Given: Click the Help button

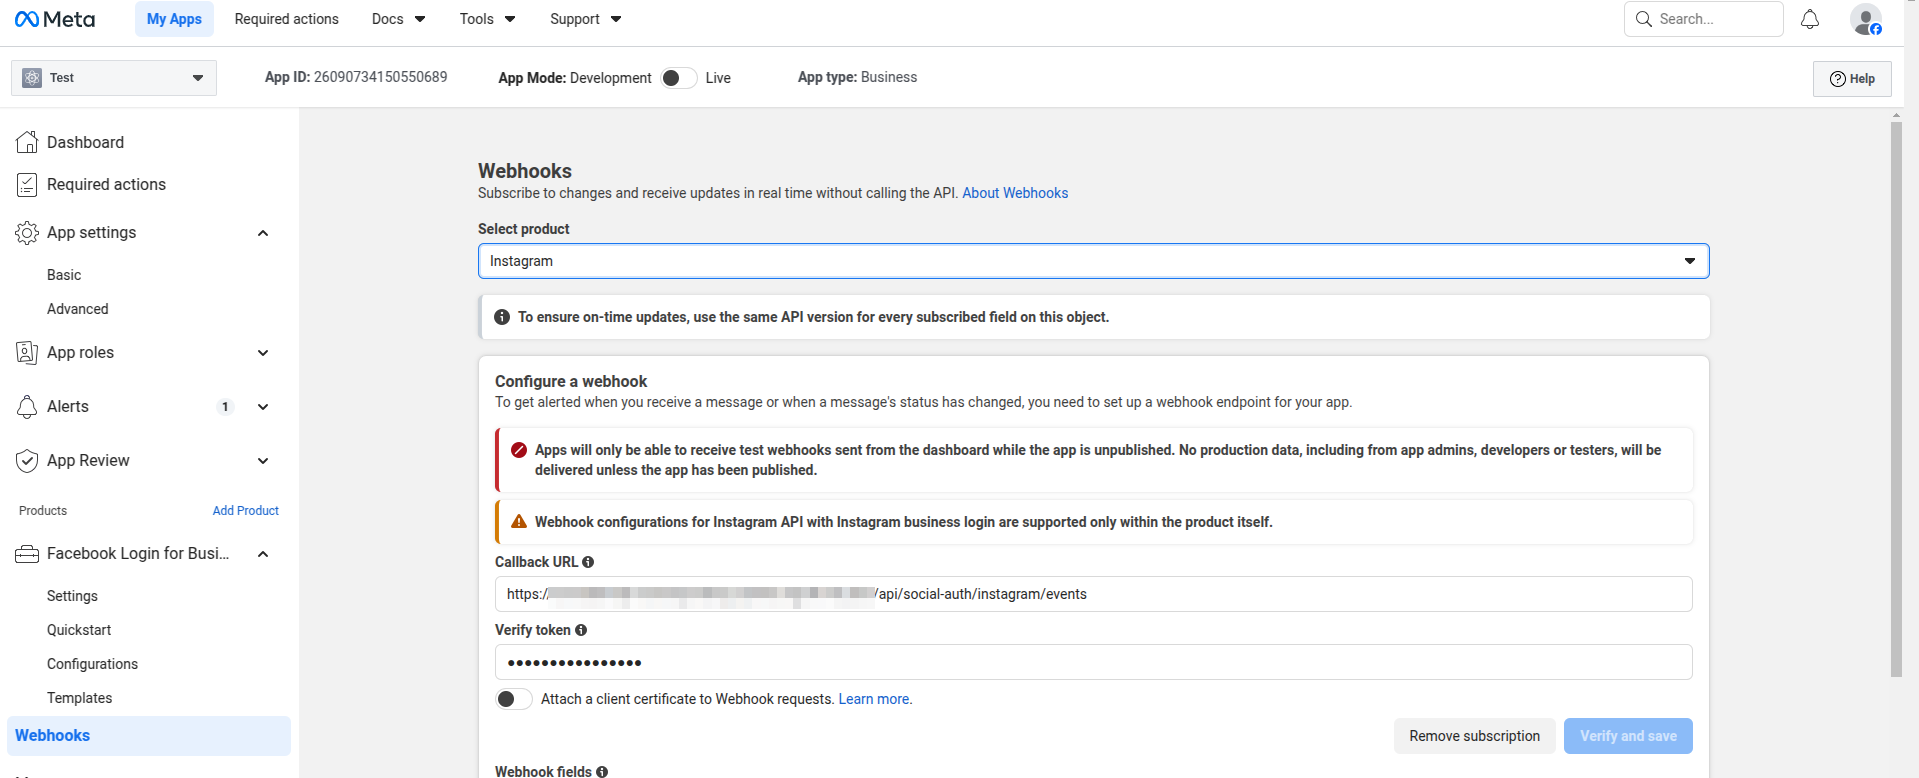Looking at the screenshot, I should point(1852,79).
